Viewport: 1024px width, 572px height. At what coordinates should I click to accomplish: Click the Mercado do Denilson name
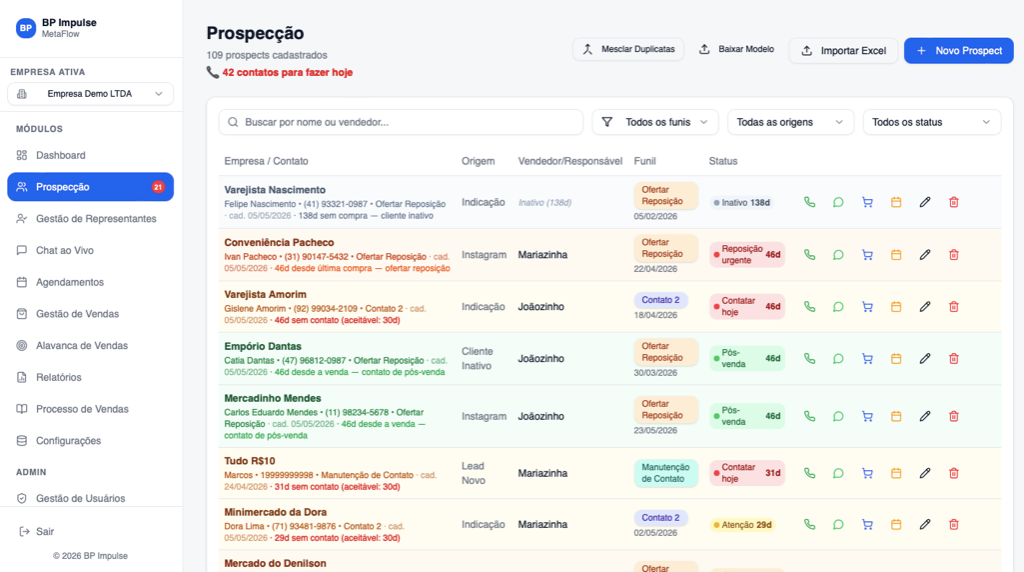point(275,564)
